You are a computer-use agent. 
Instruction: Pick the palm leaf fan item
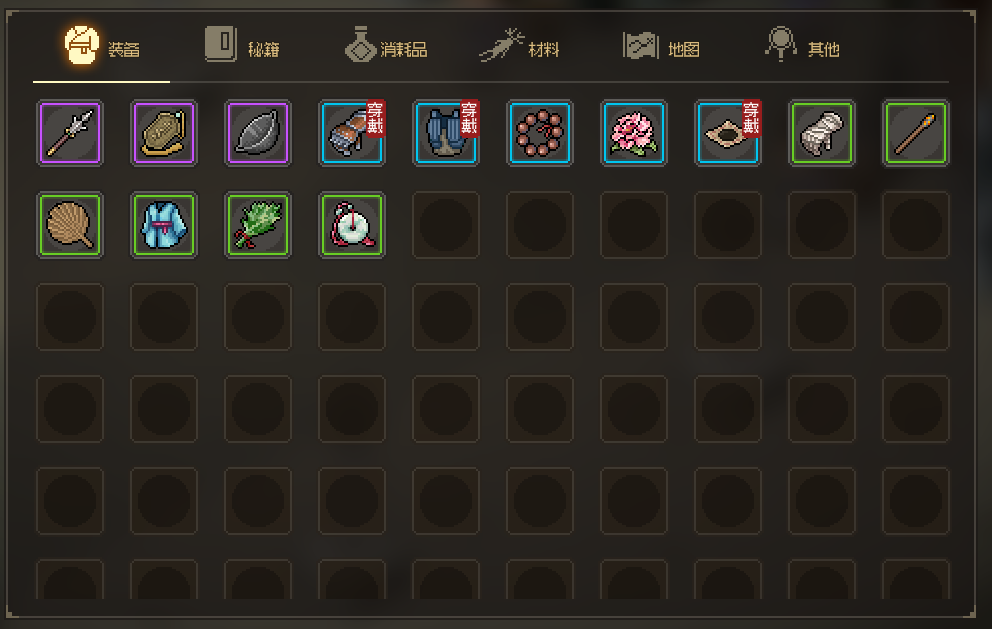coord(70,225)
